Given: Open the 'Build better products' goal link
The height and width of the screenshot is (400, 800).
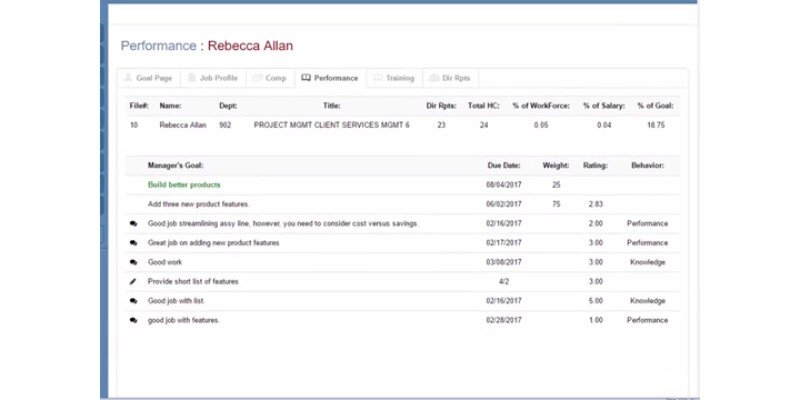Looking at the screenshot, I should pyautogui.click(x=184, y=185).
